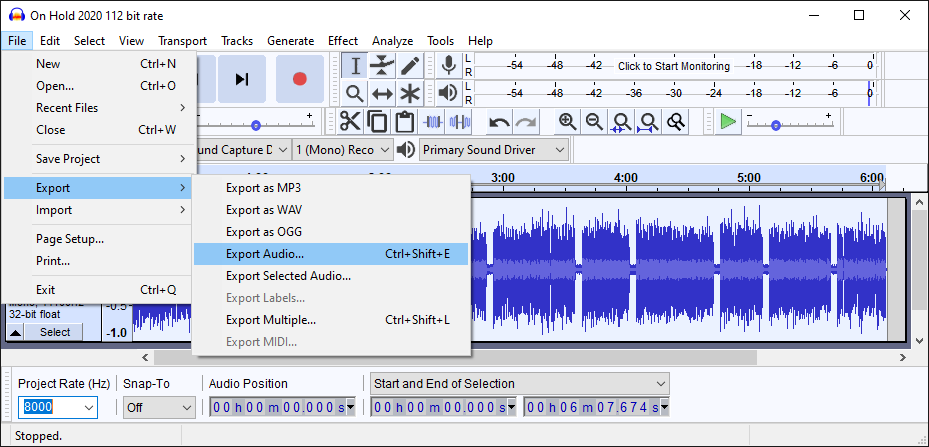Click the Undo arrow icon
929x447 pixels.
tap(499, 122)
